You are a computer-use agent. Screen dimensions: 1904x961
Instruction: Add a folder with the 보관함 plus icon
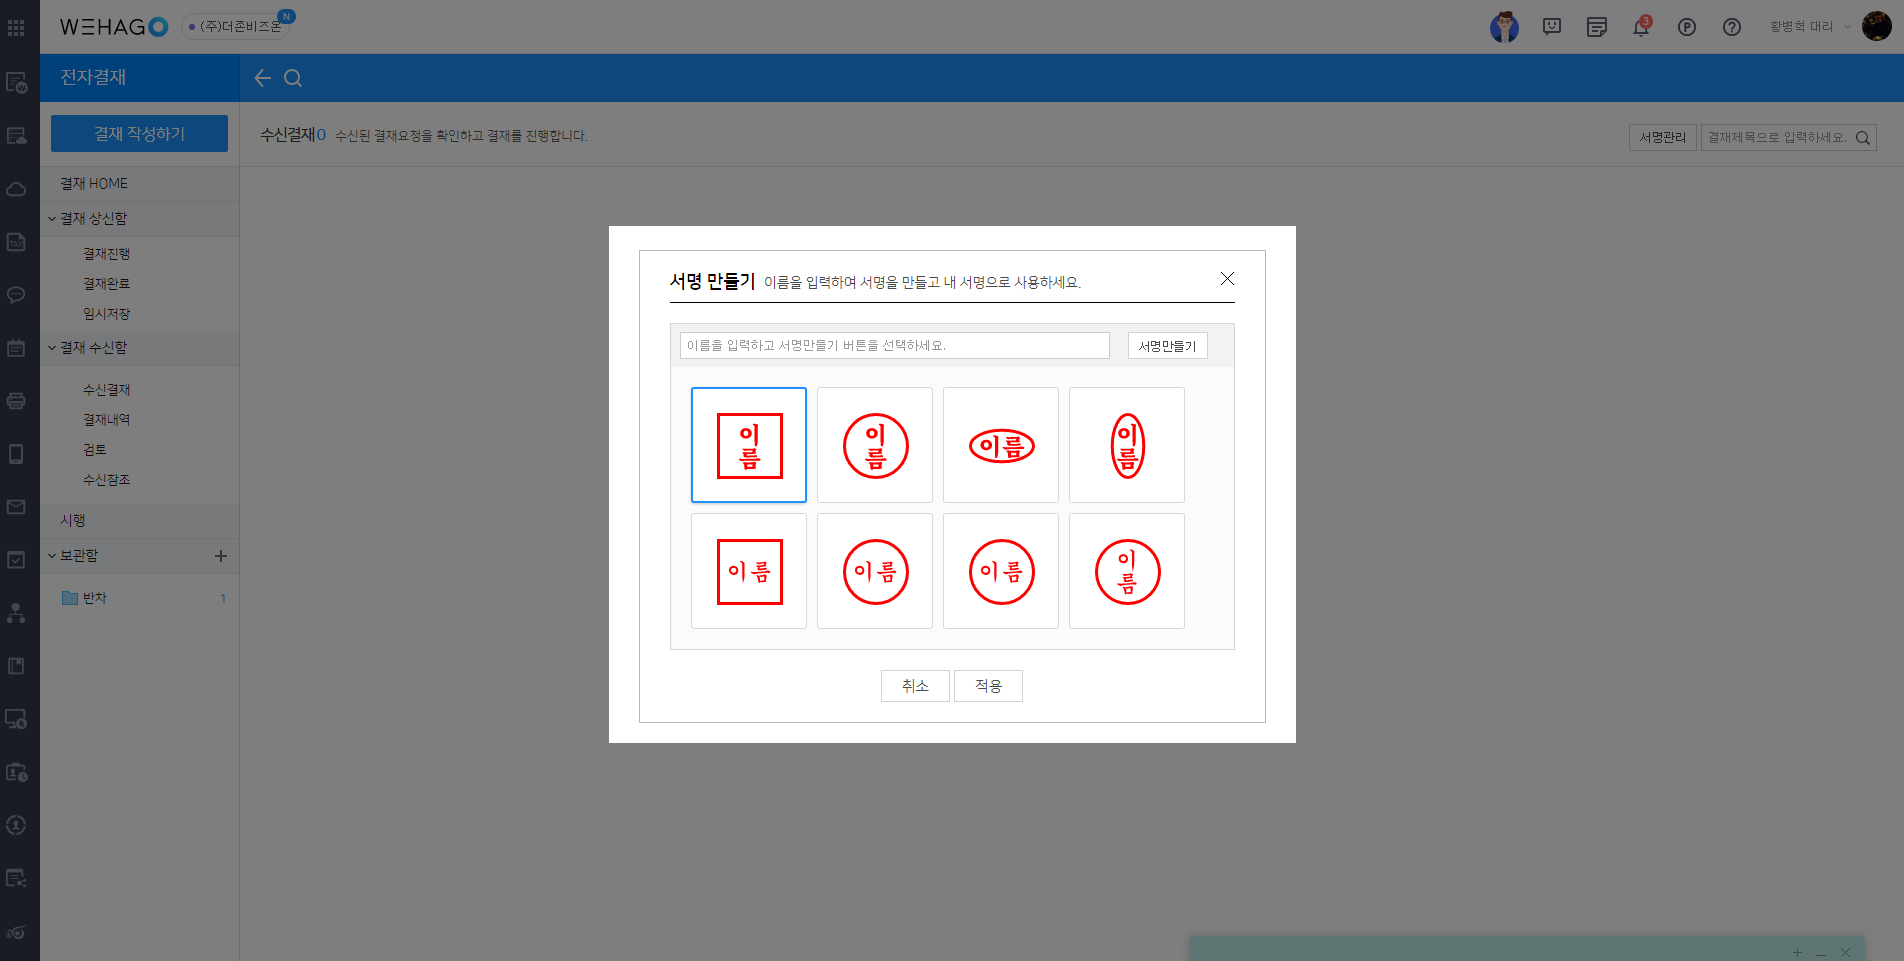[x=221, y=556]
